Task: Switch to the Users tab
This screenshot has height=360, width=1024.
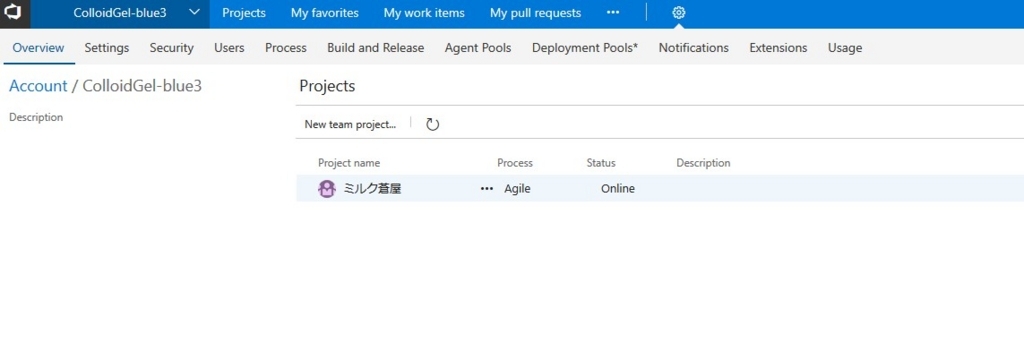Action: (229, 48)
